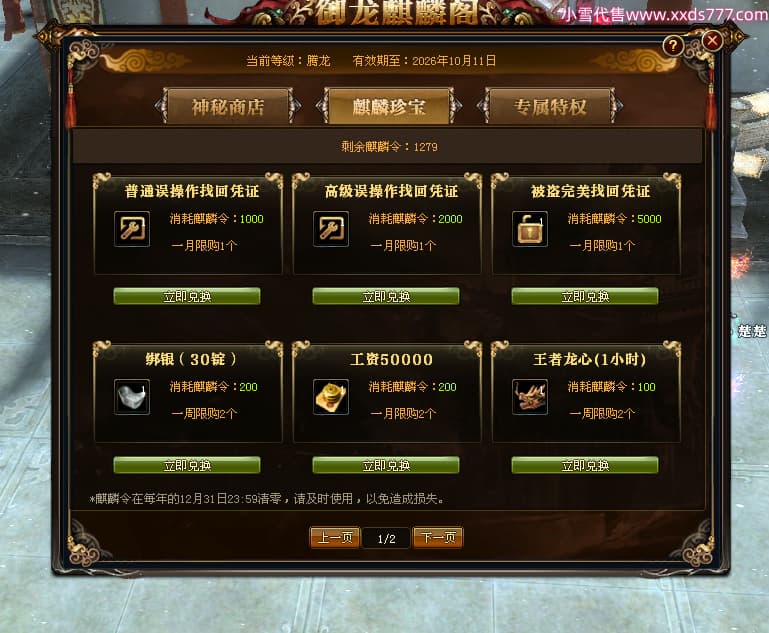Click 立即兑换 under 绑银(30锭)
Image resolution: width=769 pixels, height=633 pixels.
(x=187, y=465)
